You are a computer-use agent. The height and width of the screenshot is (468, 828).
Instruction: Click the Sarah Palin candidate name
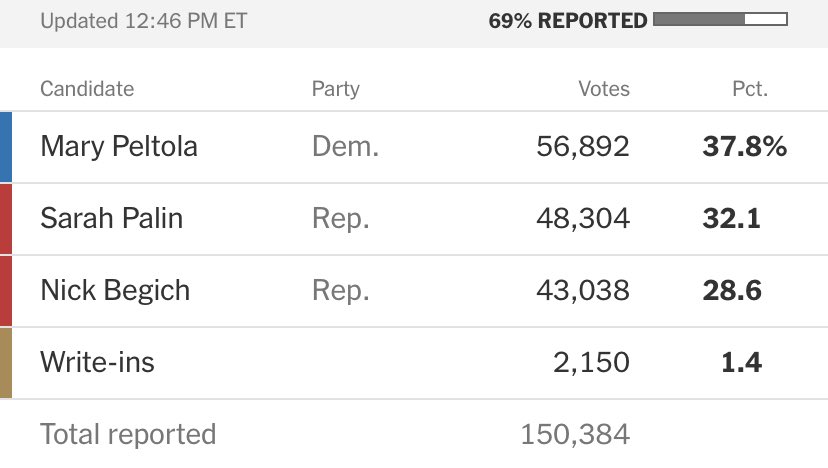(111, 218)
